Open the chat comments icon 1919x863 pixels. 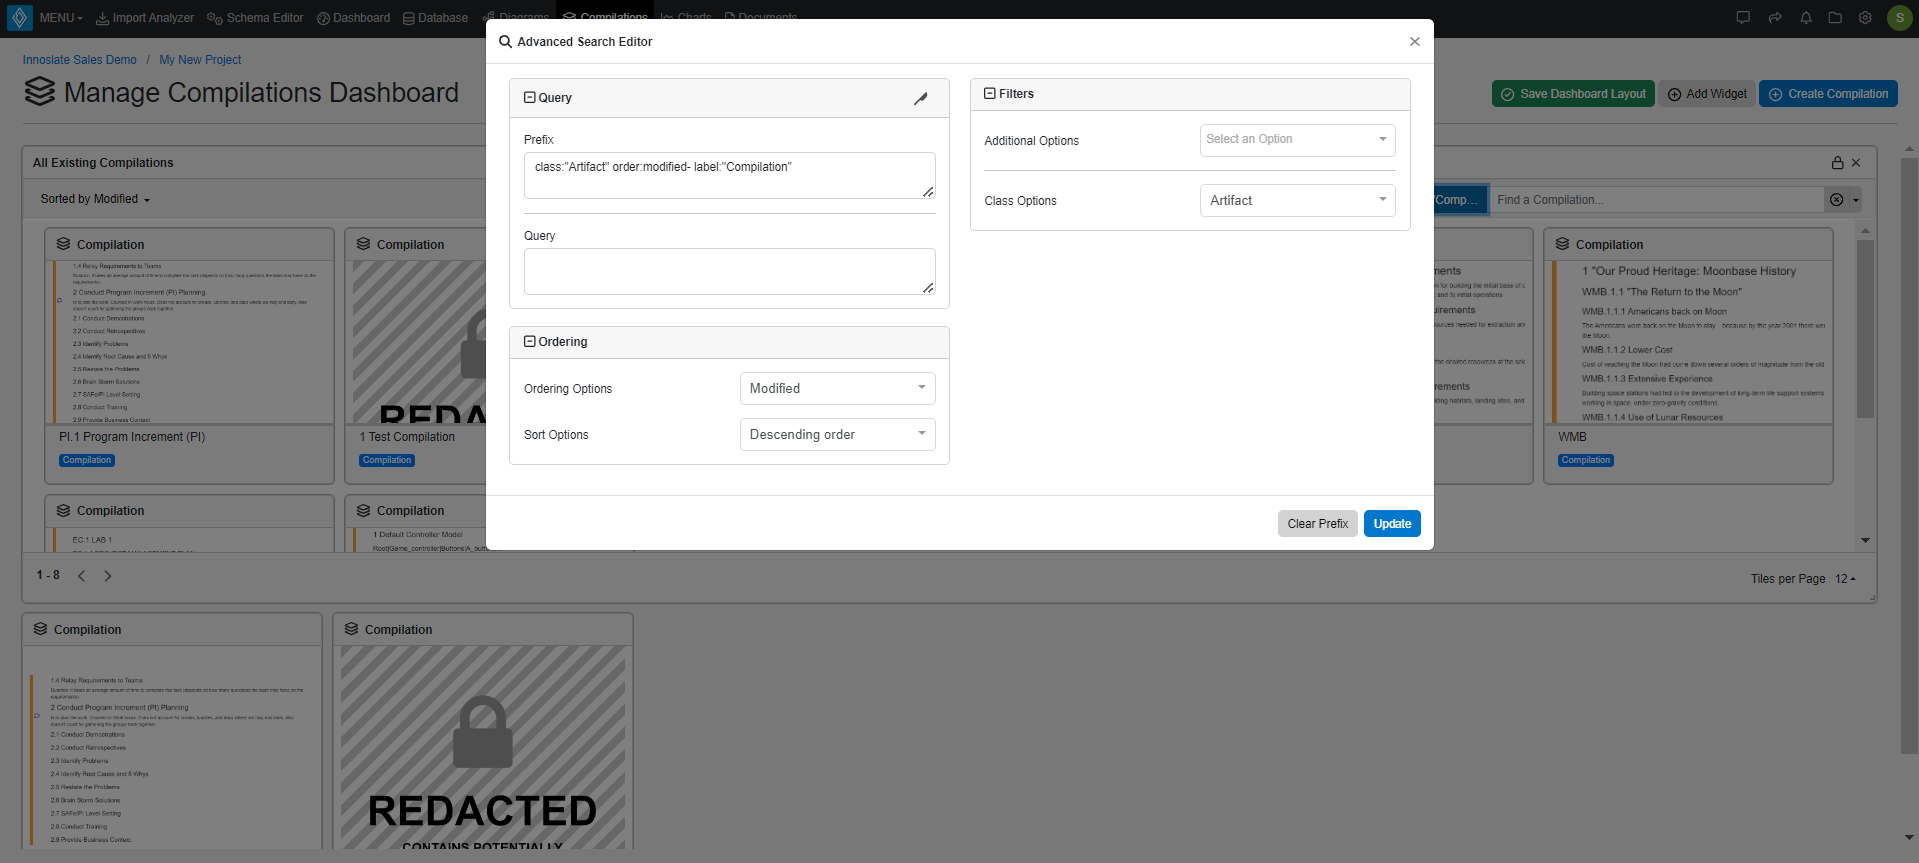click(1743, 18)
